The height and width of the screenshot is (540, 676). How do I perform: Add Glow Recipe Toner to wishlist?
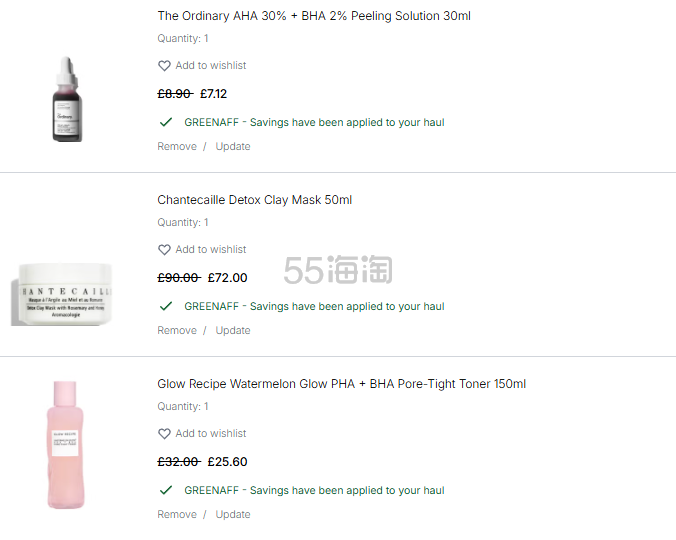210,434
